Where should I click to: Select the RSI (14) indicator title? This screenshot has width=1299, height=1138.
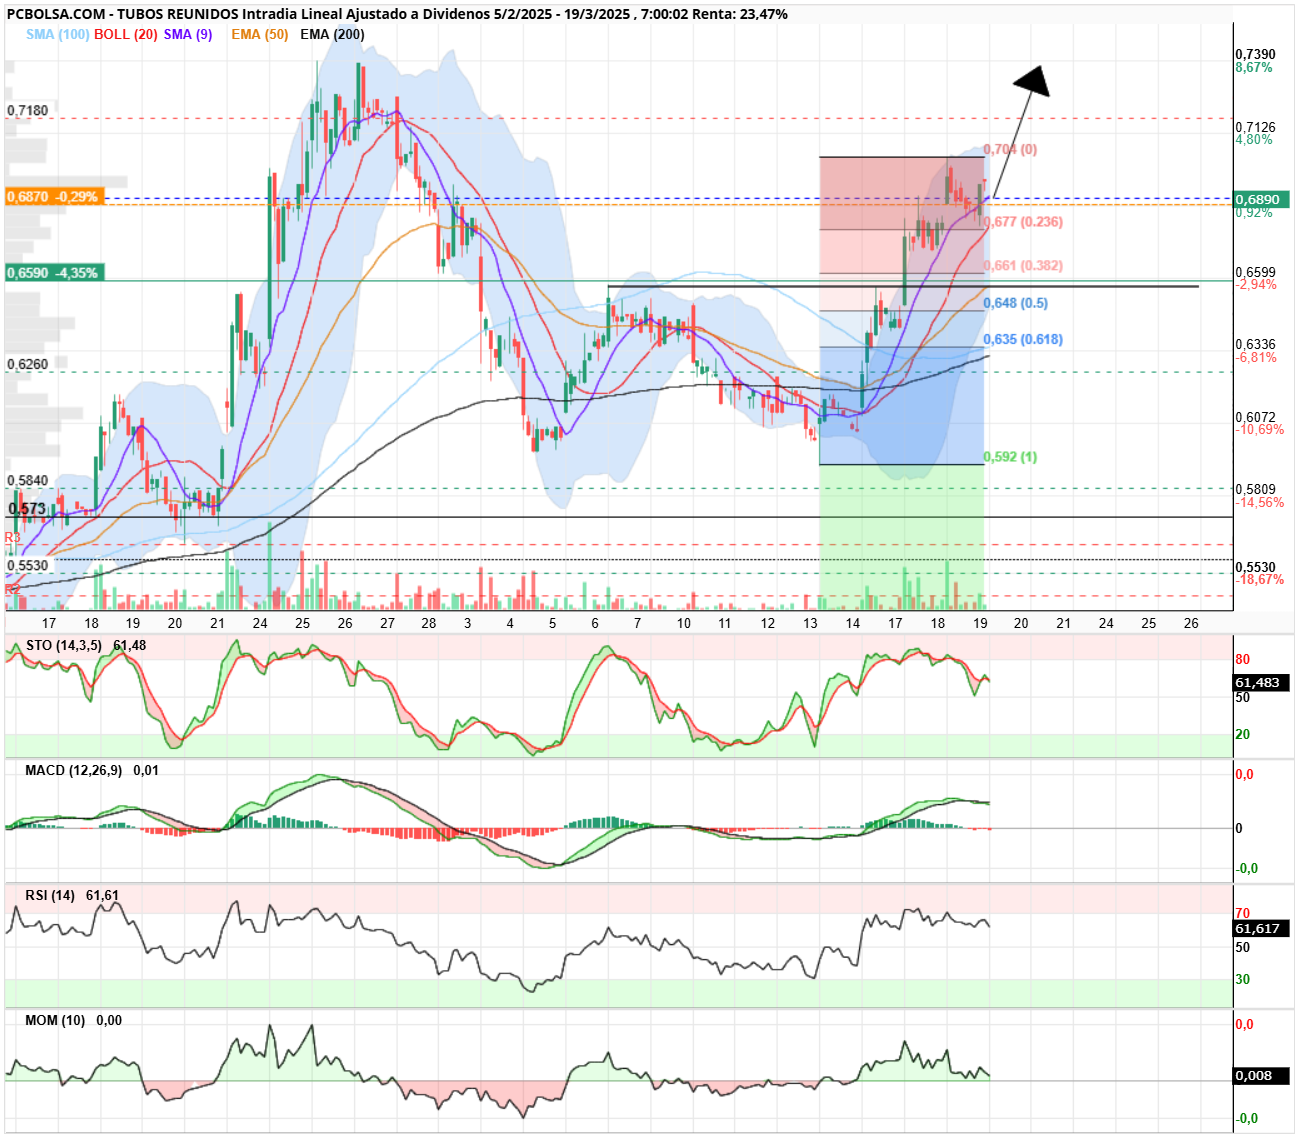tap(50, 895)
